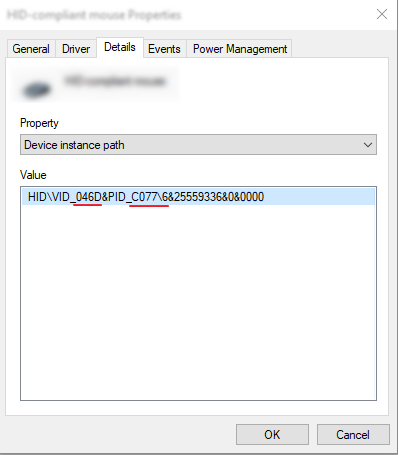Click the blurred mouse device icon
The height and width of the screenshot is (455, 399).
coord(36,89)
